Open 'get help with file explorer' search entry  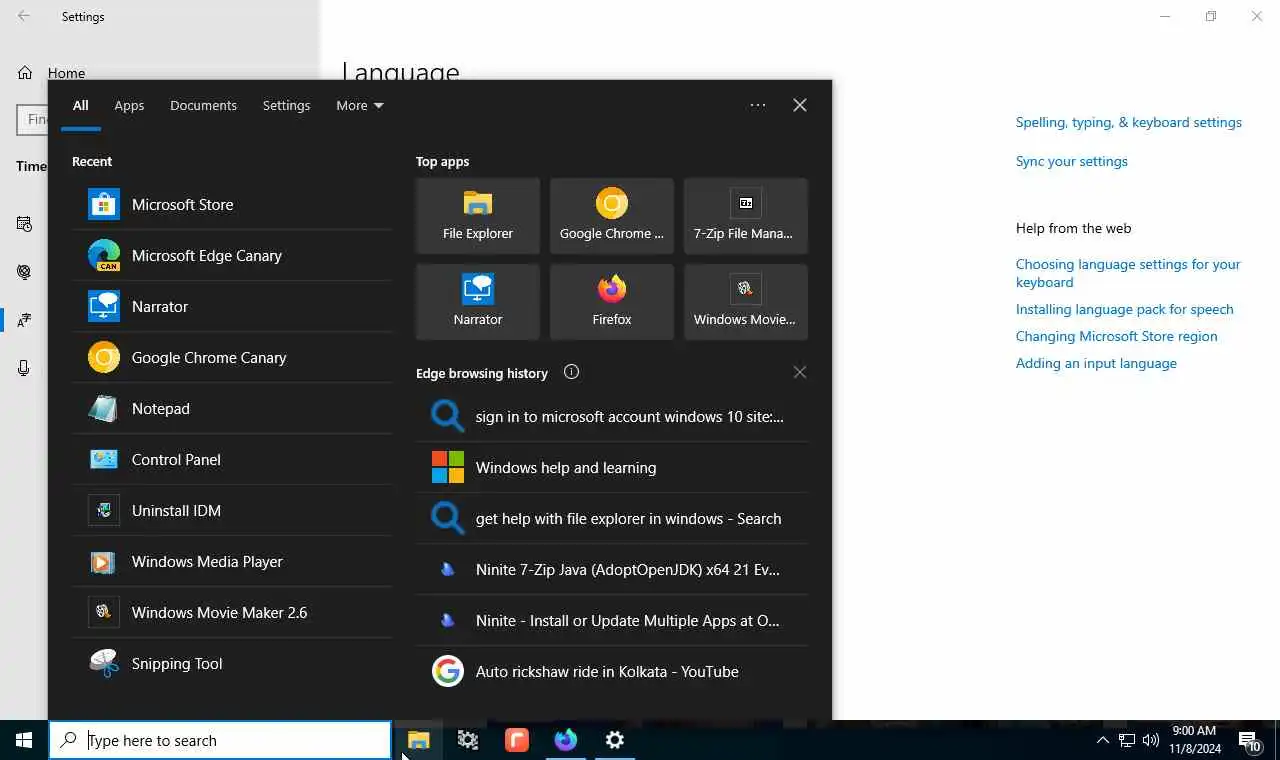click(612, 518)
